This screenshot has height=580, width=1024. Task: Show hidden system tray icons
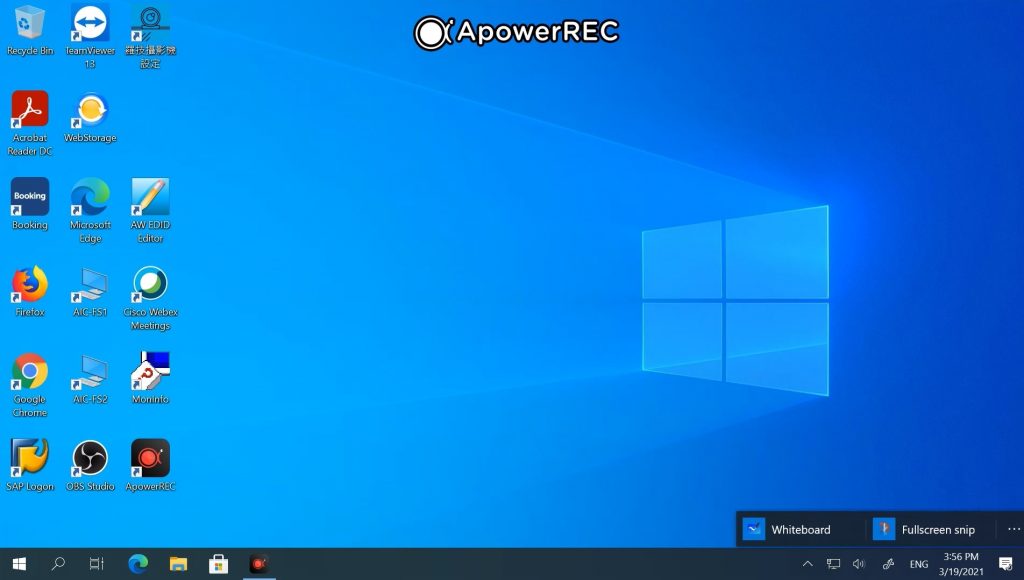tap(808, 564)
